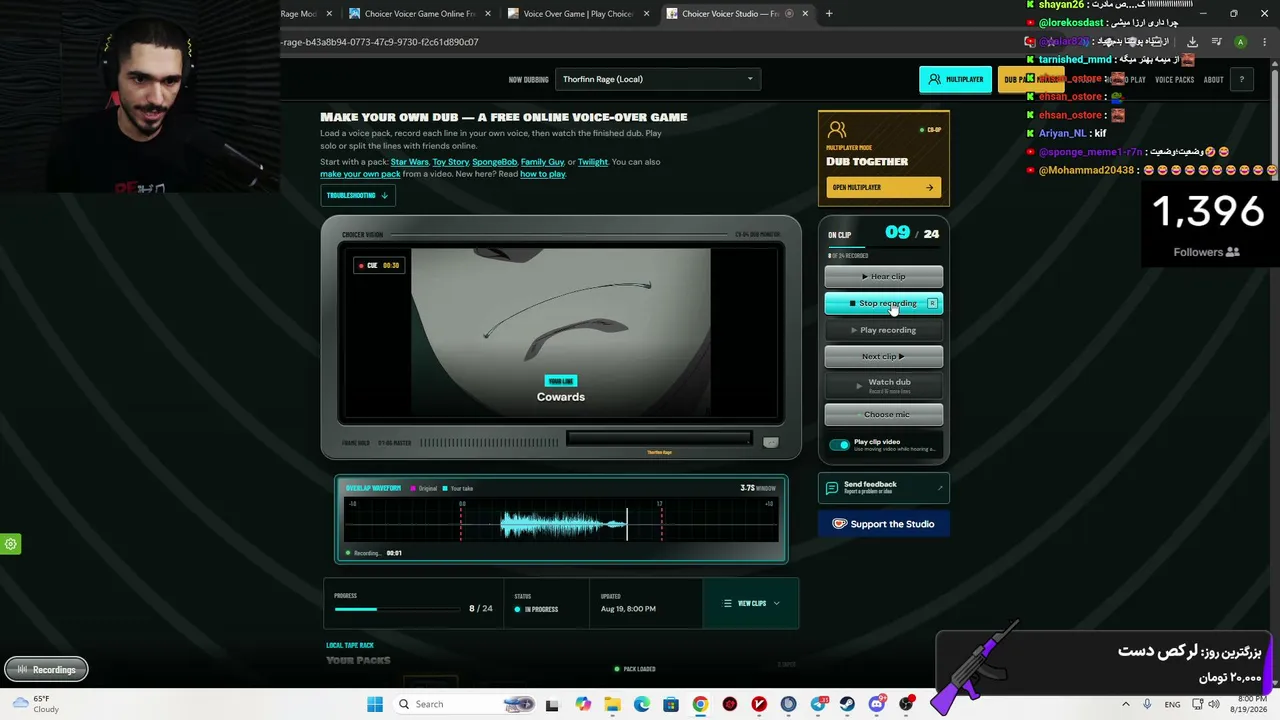Follow the Toy Story pack link

click(450, 162)
